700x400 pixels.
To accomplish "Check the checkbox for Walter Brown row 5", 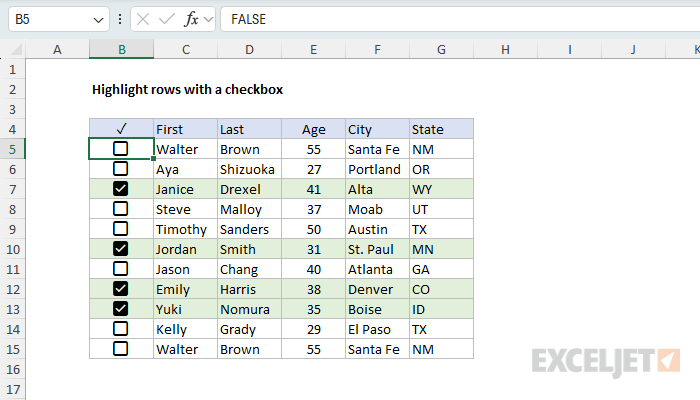I will click(121, 149).
